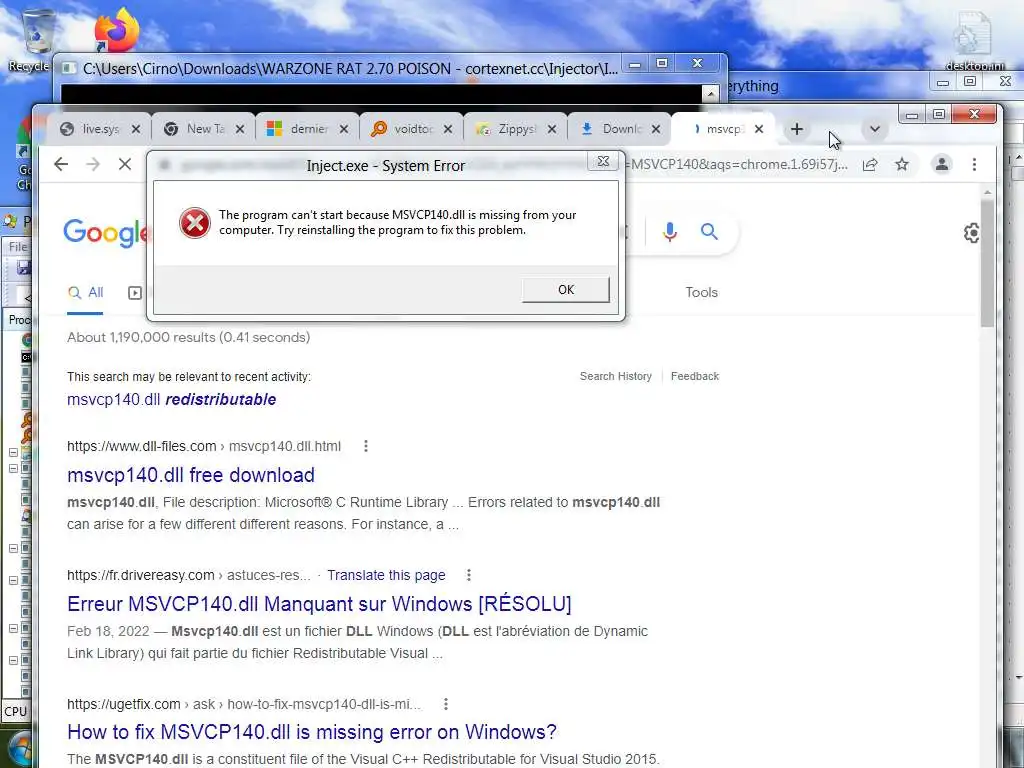
Task: Close the active msvcp tab
Action: tap(759, 129)
